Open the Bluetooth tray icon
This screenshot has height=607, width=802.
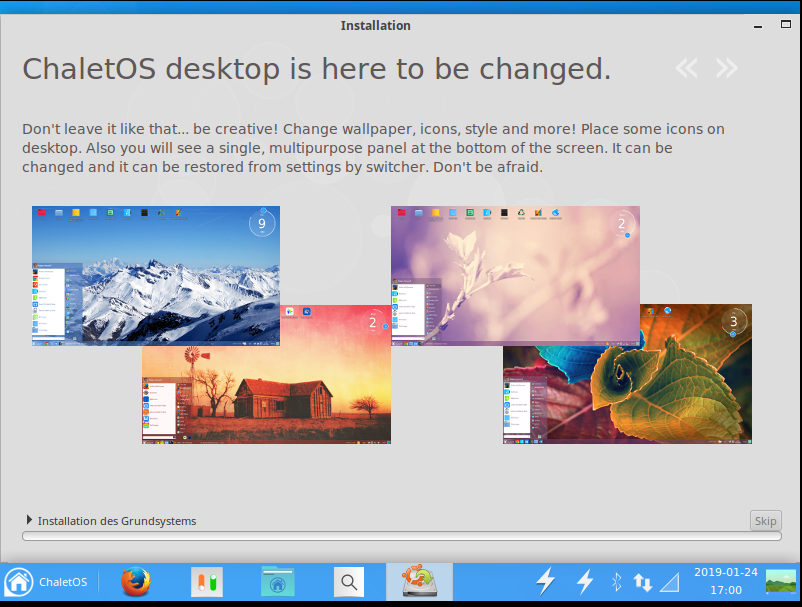coord(617,581)
